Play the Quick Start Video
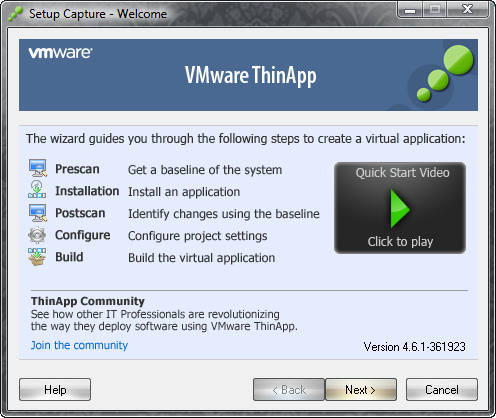 pyautogui.click(x=400, y=208)
